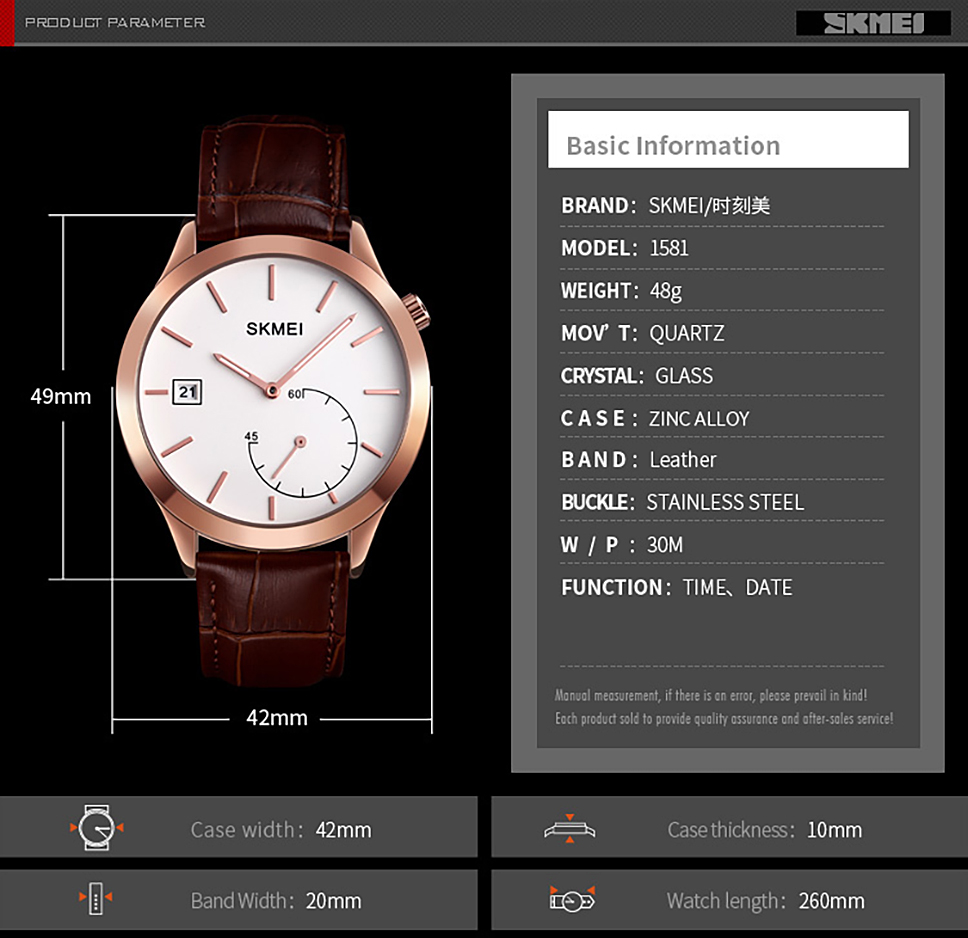Click the Case thickness 10mm text
The image size is (968, 938).
click(764, 830)
